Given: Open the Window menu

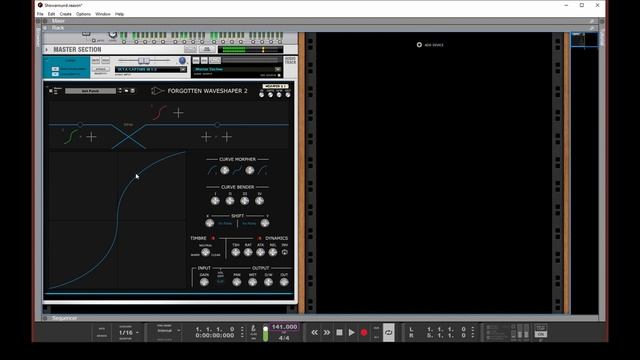Looking at the screenshot, I should [x=103, y=14].
